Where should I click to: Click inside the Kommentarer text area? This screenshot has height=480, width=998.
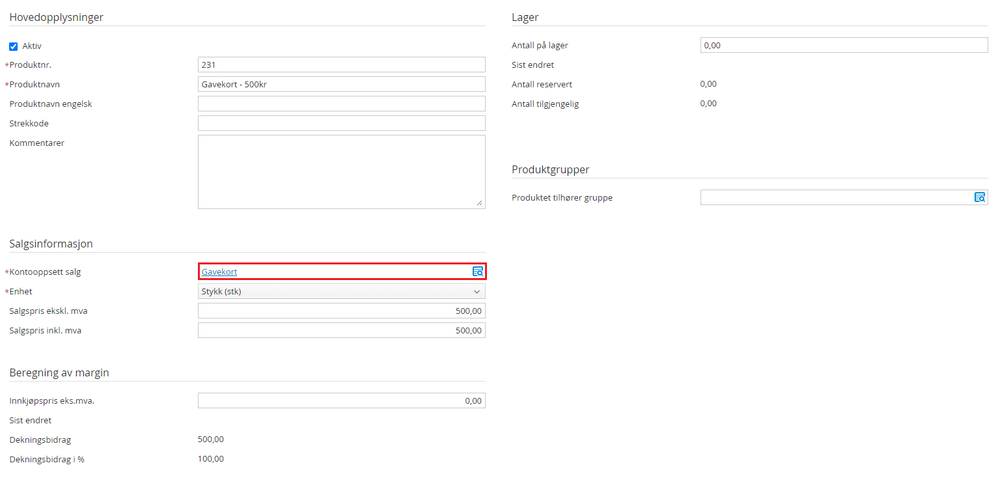(x=342, y=171)
